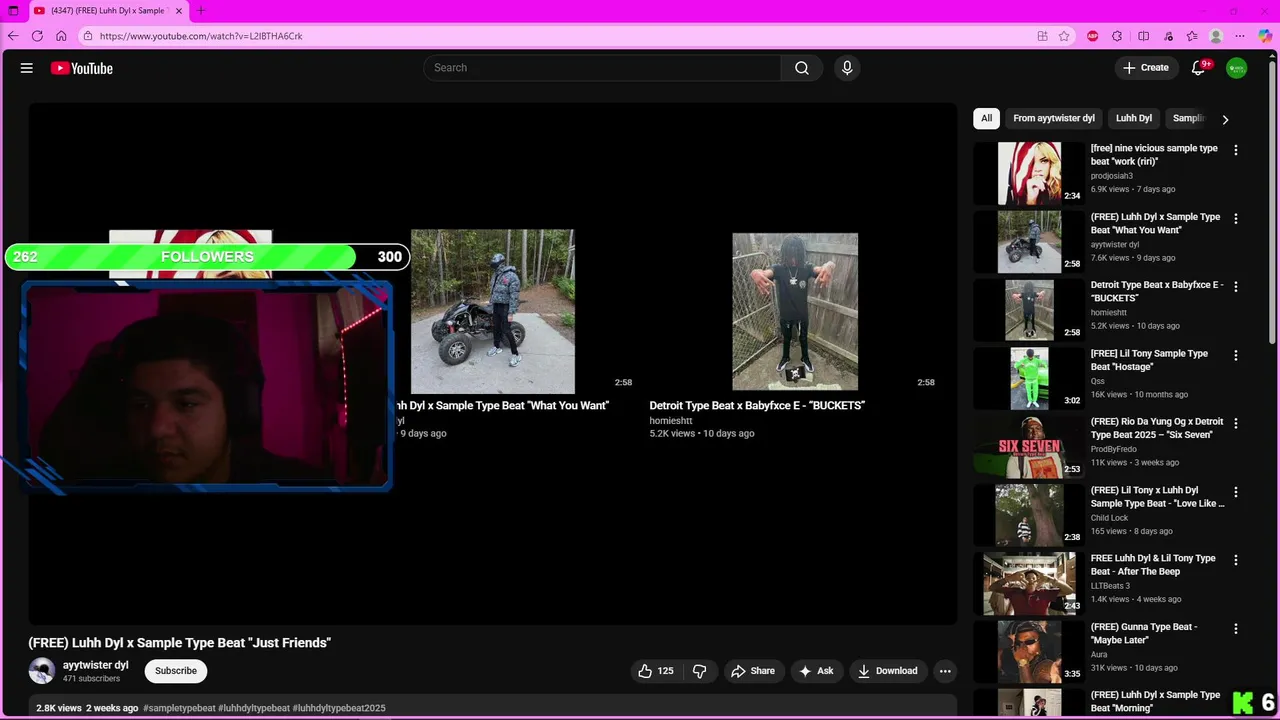Select the Luhh Dyl filter chip

tap(1134, 118)
